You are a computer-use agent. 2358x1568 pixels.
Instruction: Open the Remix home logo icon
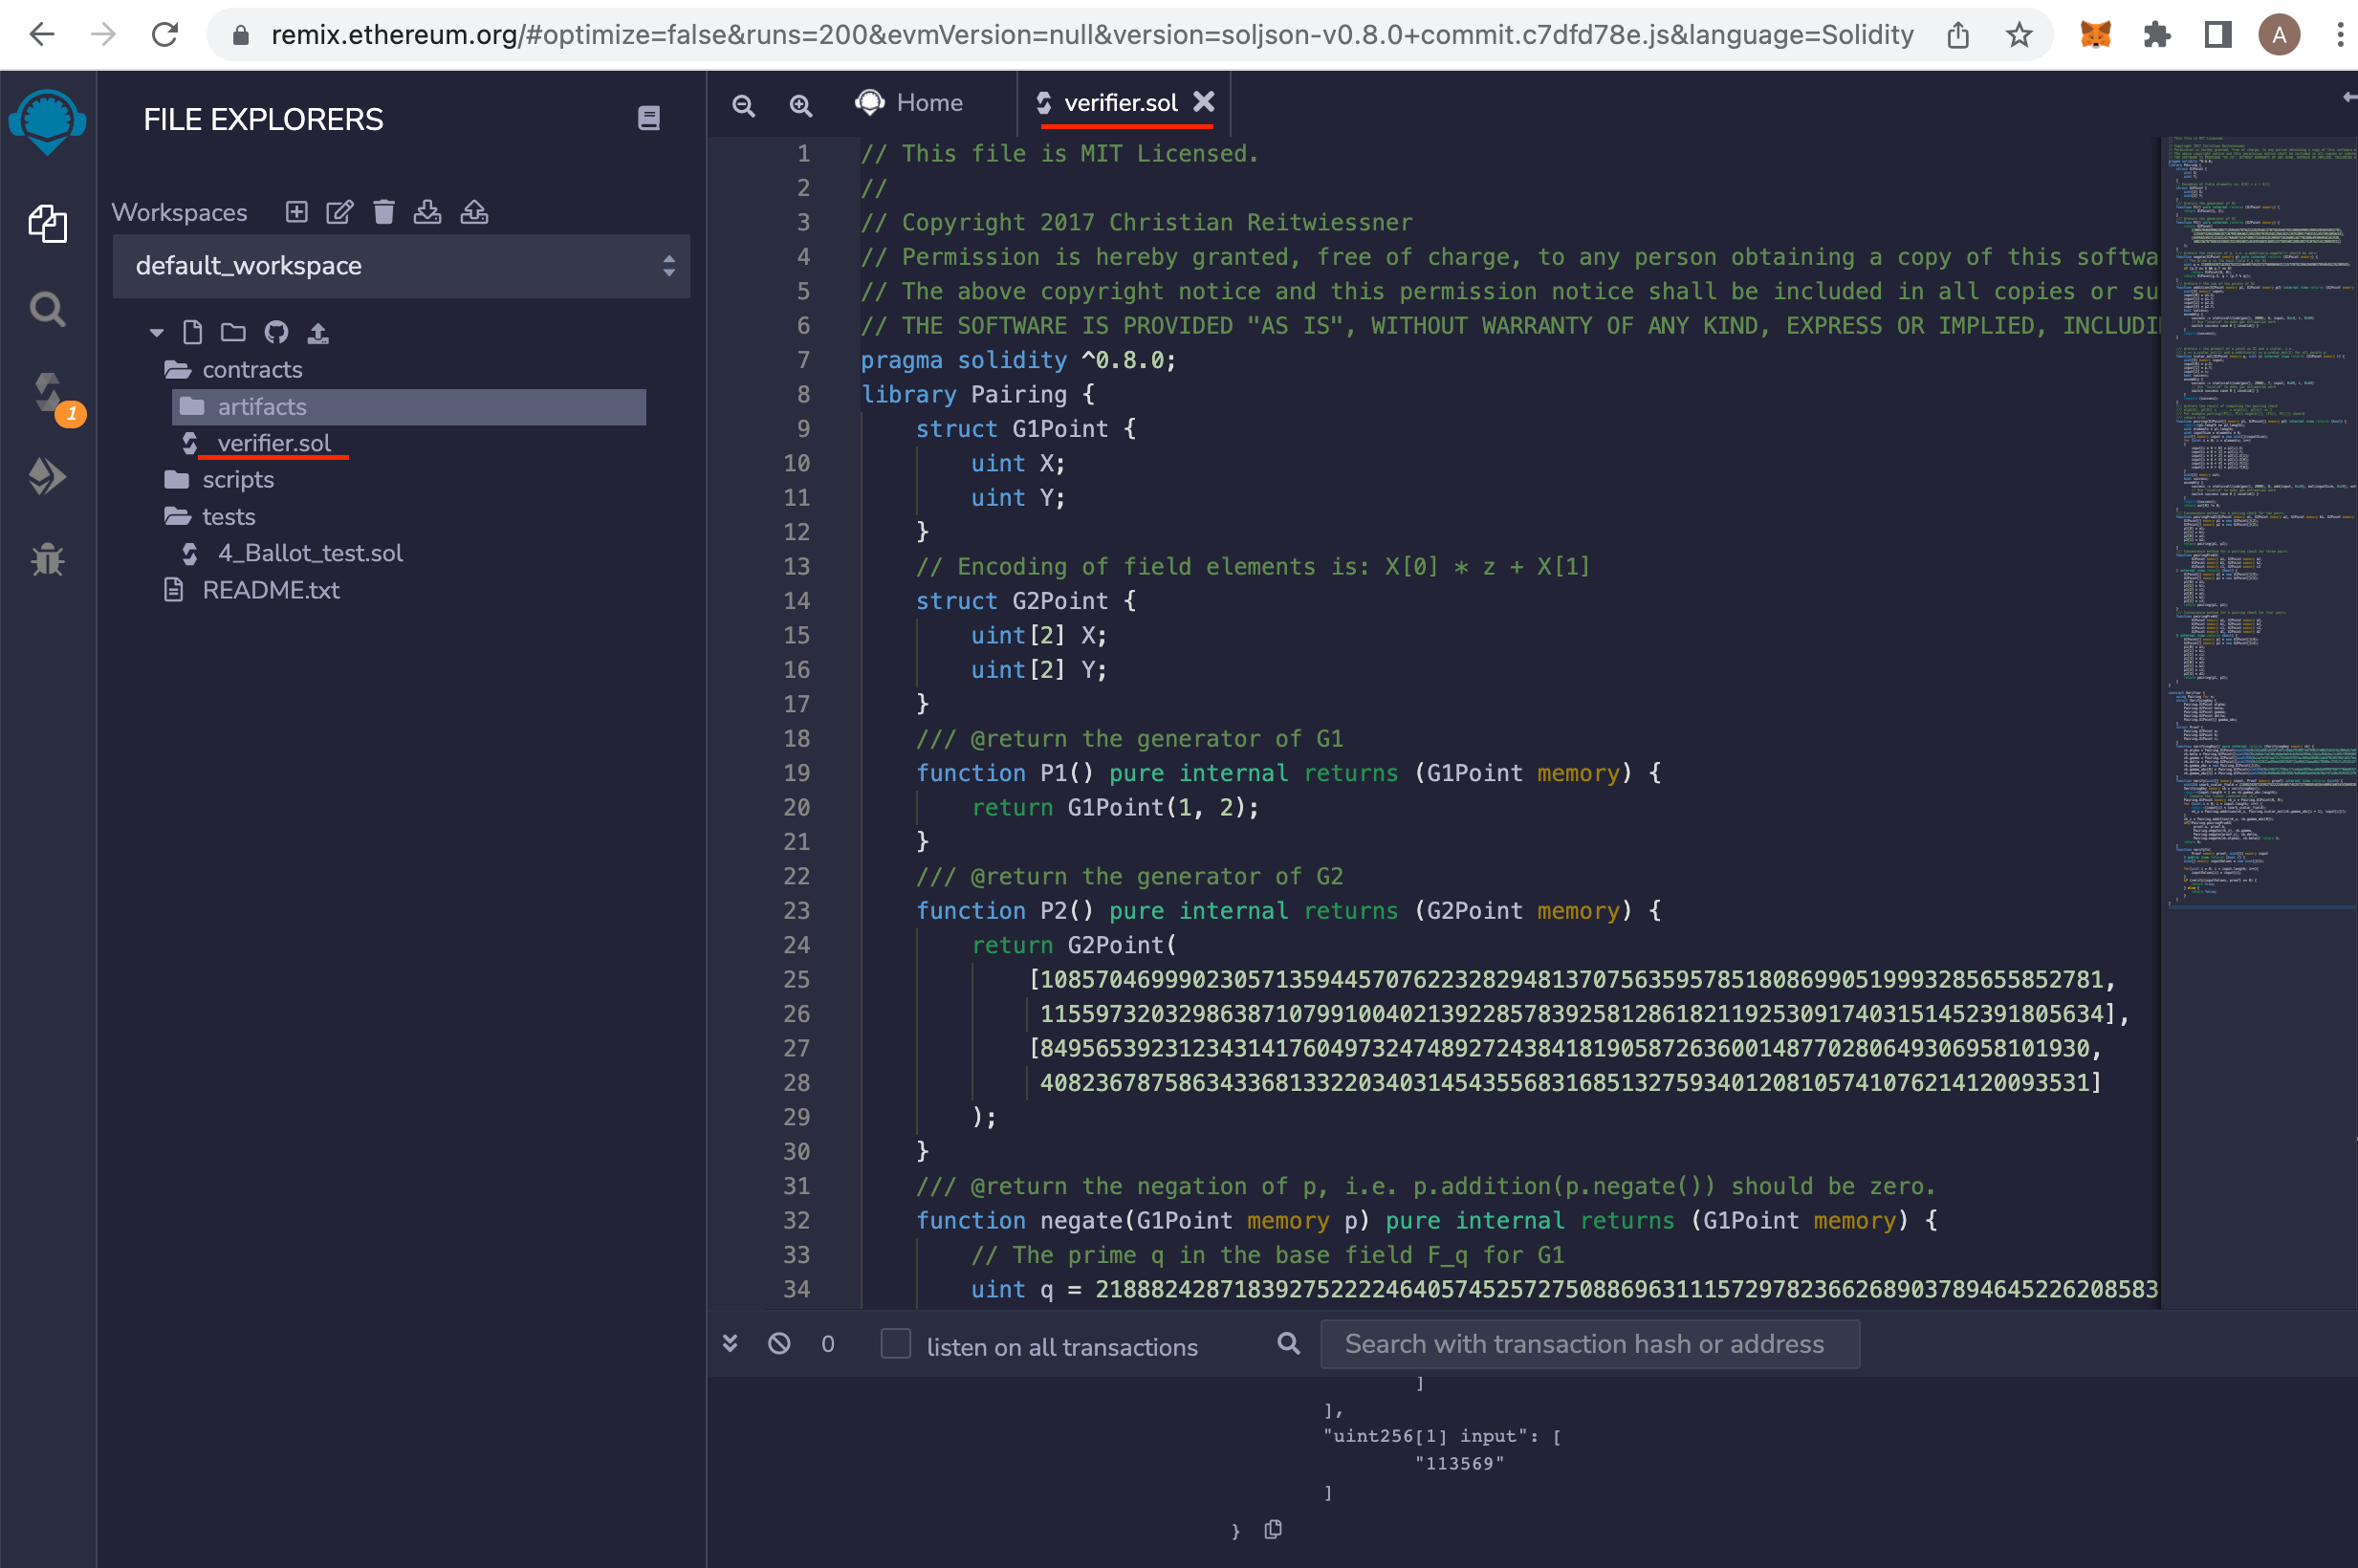click(47, 121)
